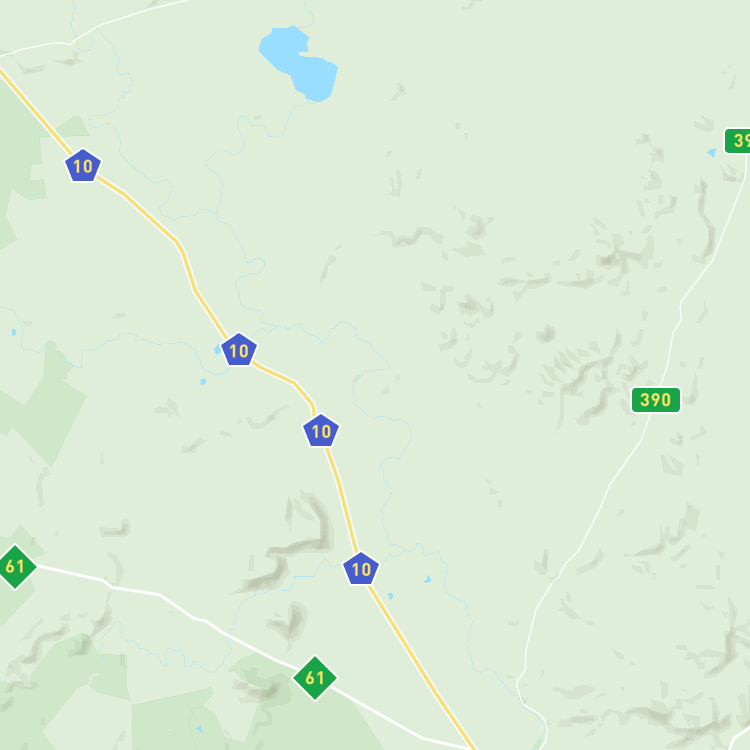Click the route 10 shield beside the small pond

click(x=239, y=350)
